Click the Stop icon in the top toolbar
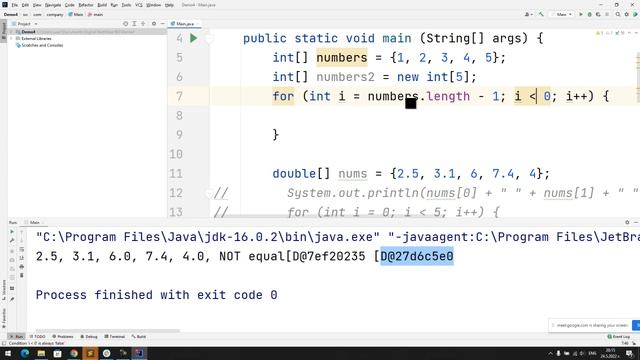The image size is (640, 360). coord(607,14)
